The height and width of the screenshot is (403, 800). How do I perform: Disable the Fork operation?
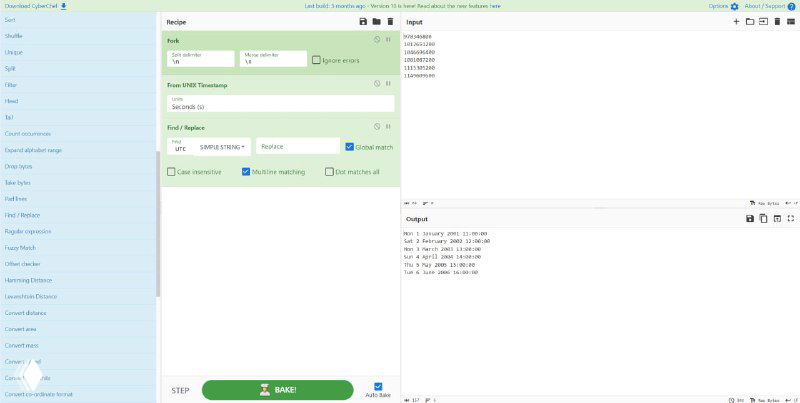377,39
